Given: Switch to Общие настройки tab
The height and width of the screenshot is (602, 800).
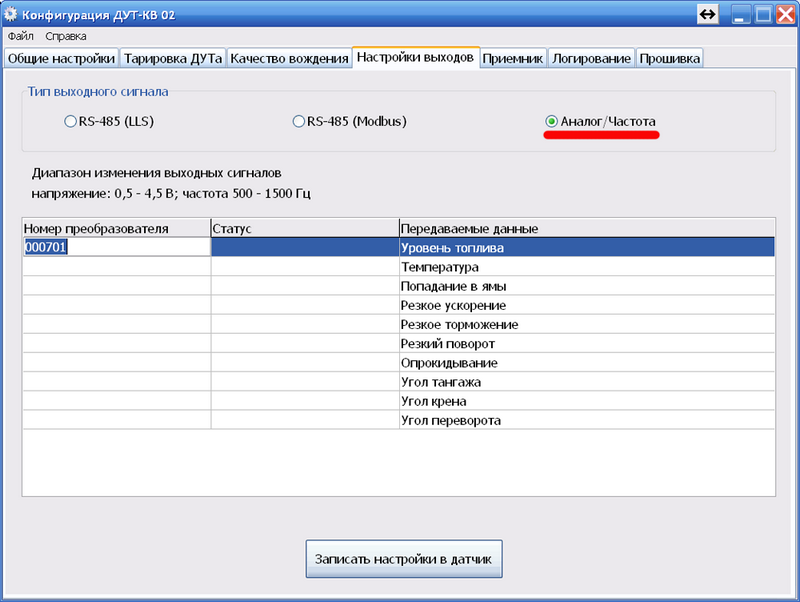Looking at the screenshot, I should (61, 59).
